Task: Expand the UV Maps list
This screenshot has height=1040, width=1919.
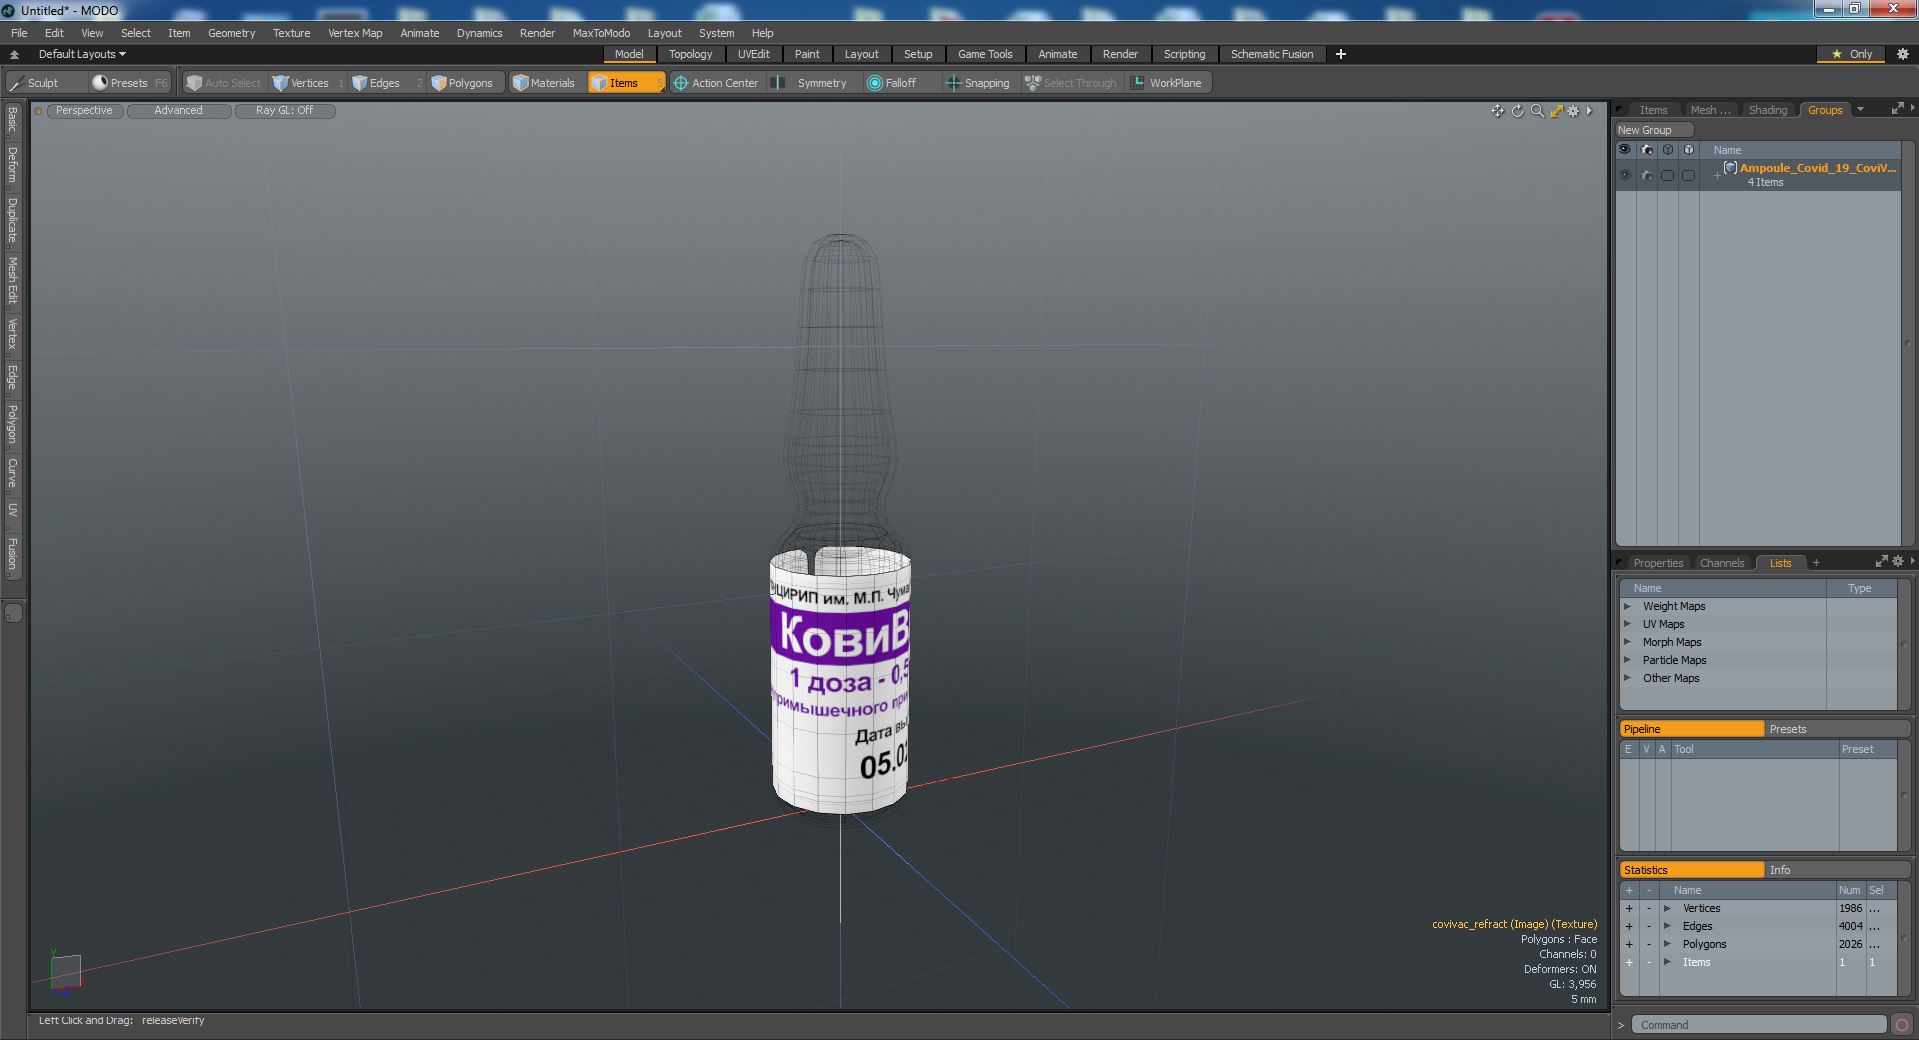Action: [1628, 624]
